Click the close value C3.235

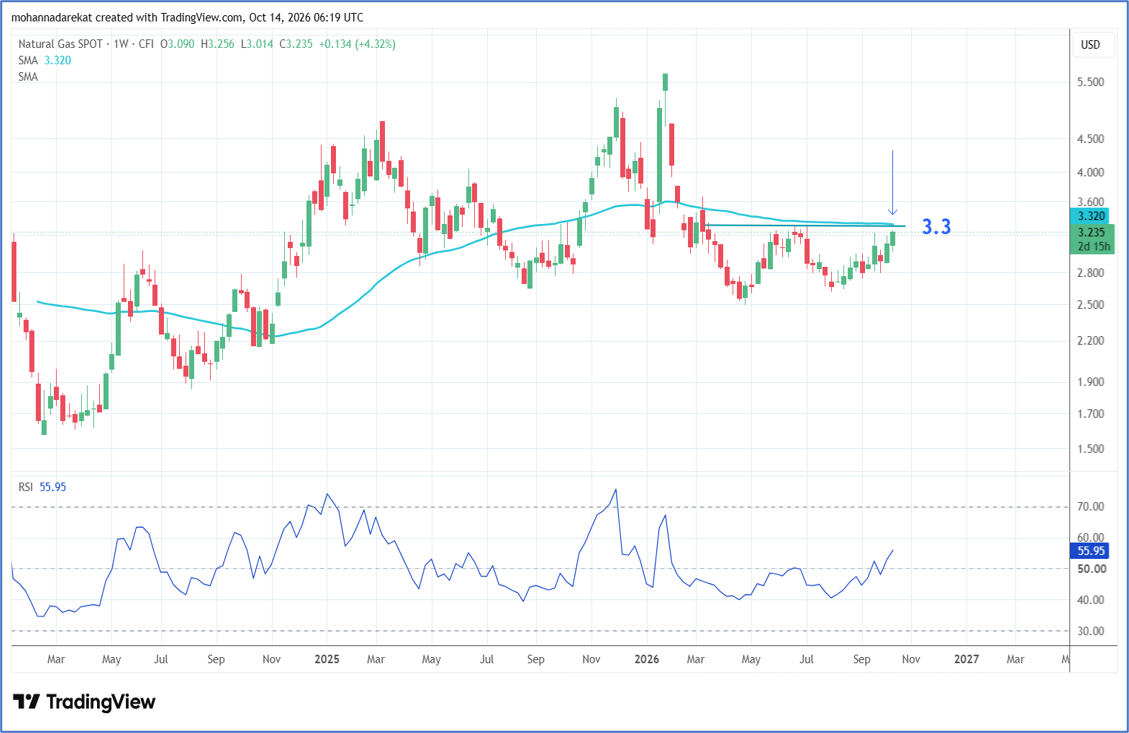tap(296, 44)
